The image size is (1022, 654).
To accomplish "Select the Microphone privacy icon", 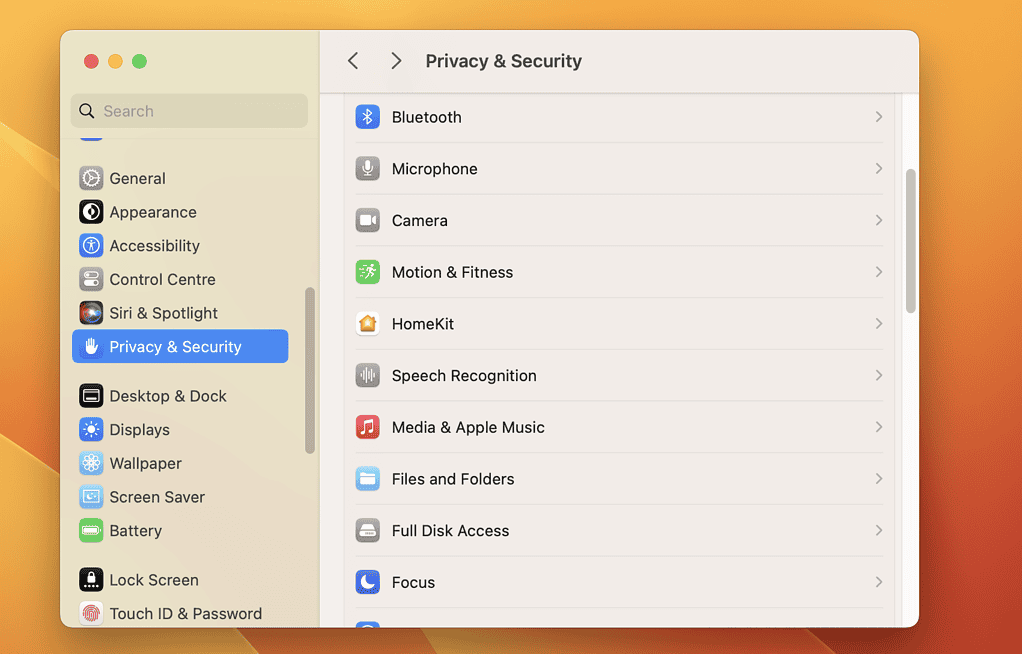I will [367, 168].
